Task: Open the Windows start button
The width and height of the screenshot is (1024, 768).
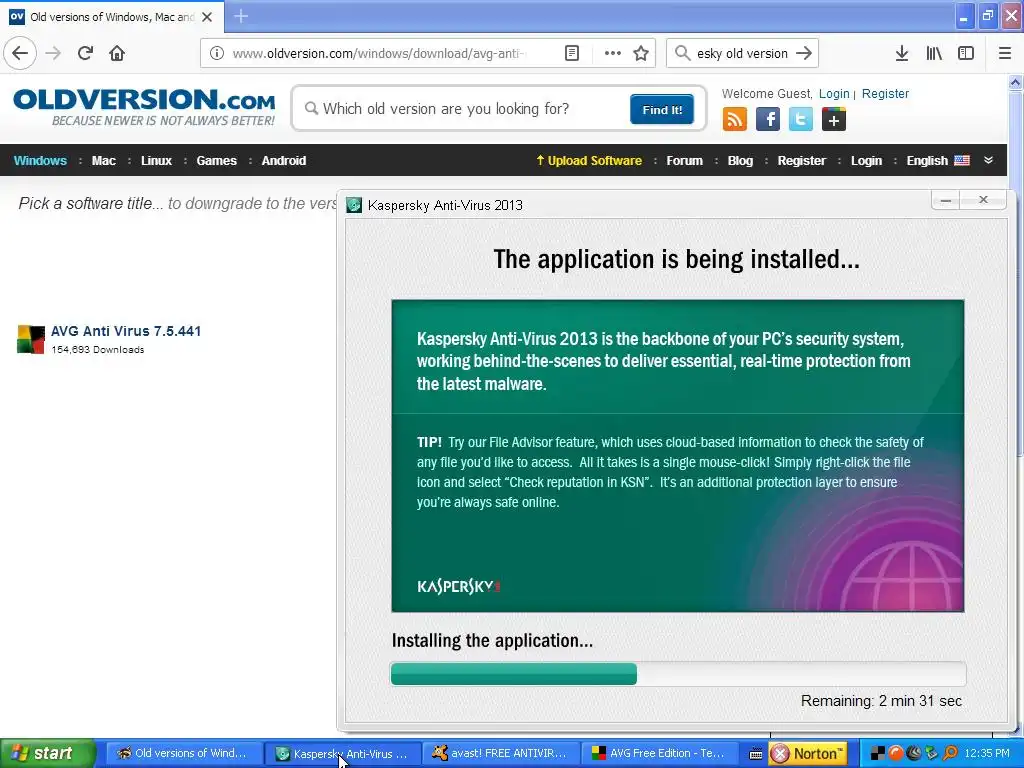Action: tap(47, 754)
